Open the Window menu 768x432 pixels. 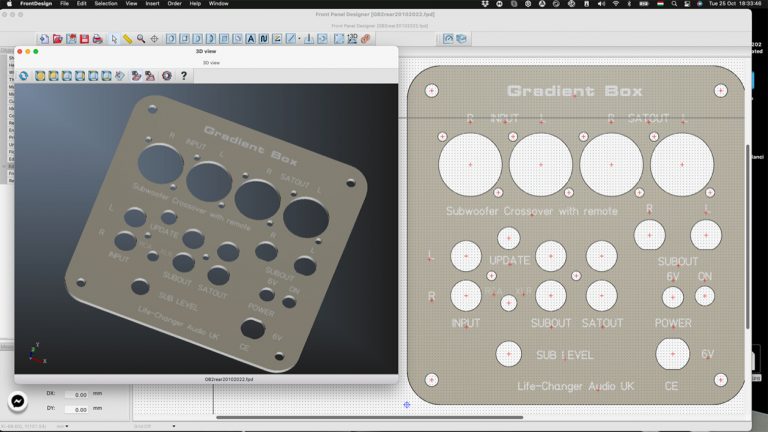[218, 3]
